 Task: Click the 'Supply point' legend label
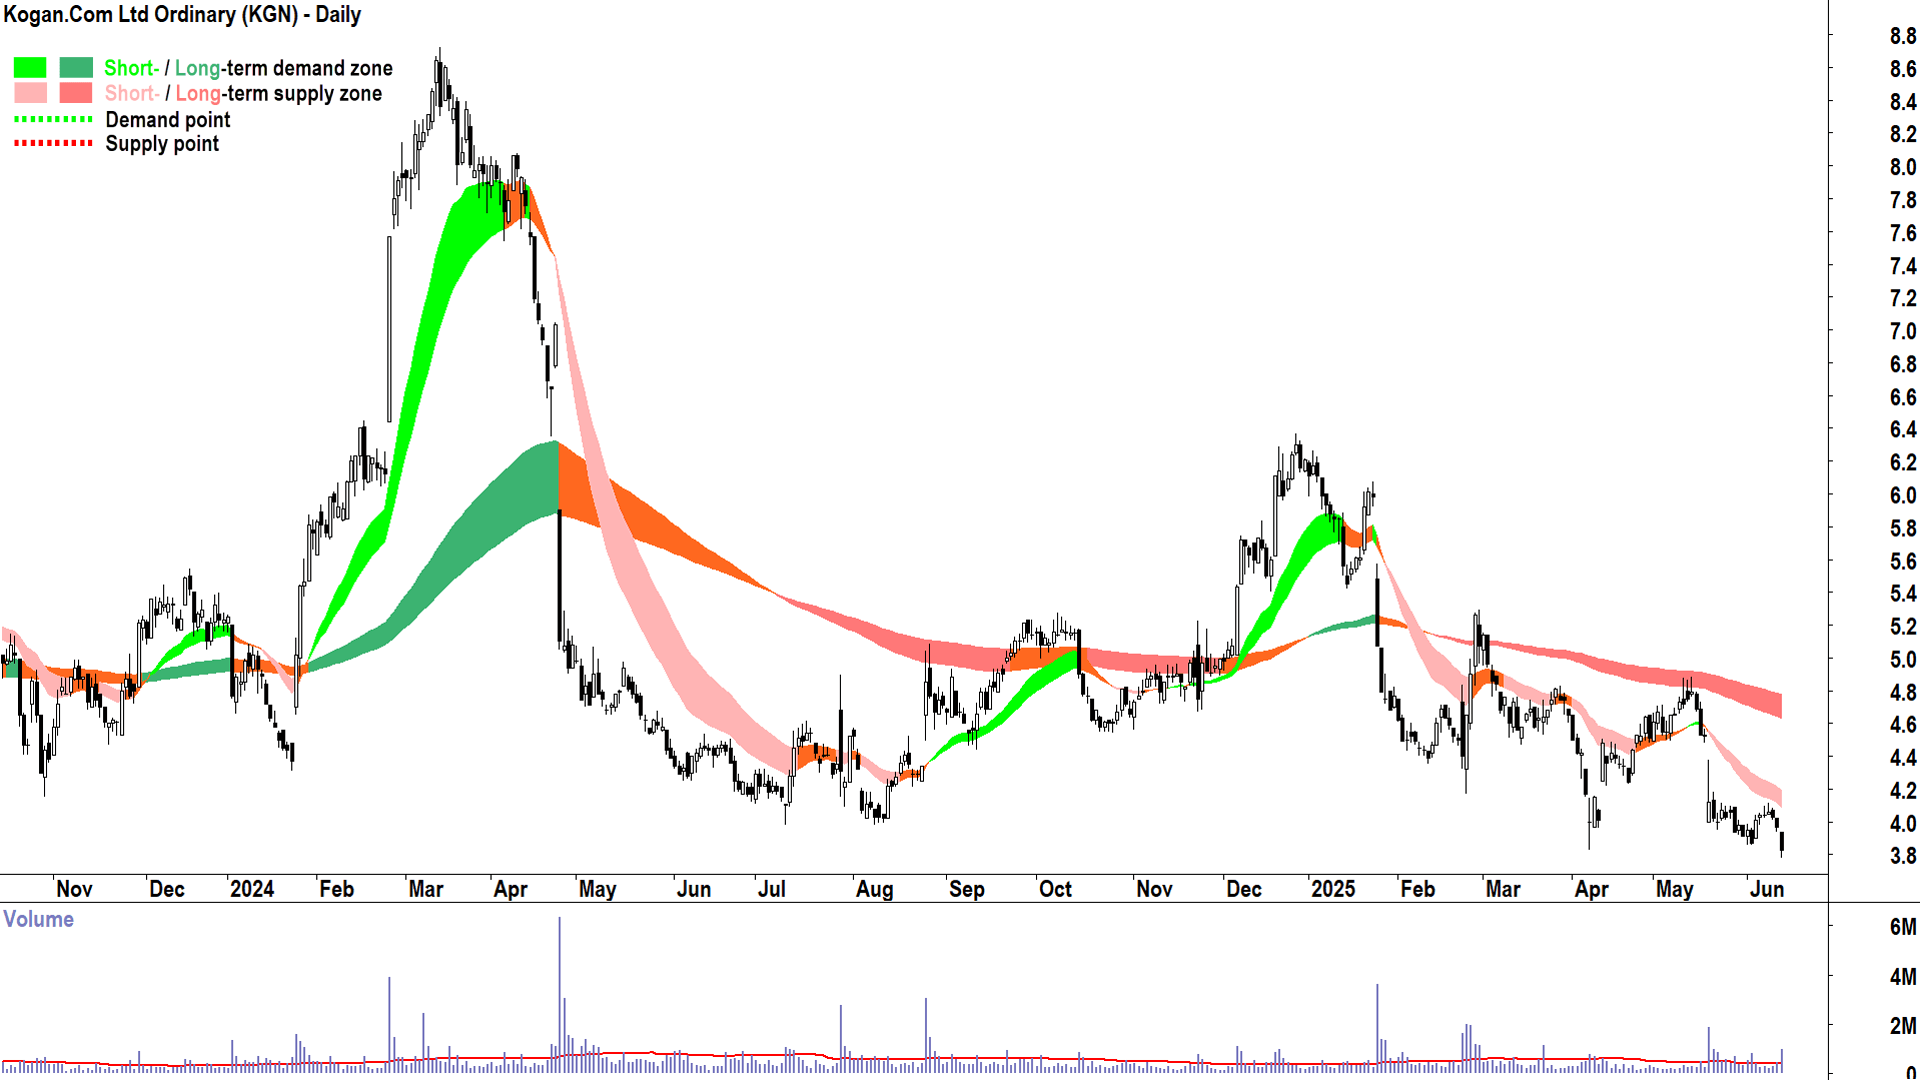(162, 143)
